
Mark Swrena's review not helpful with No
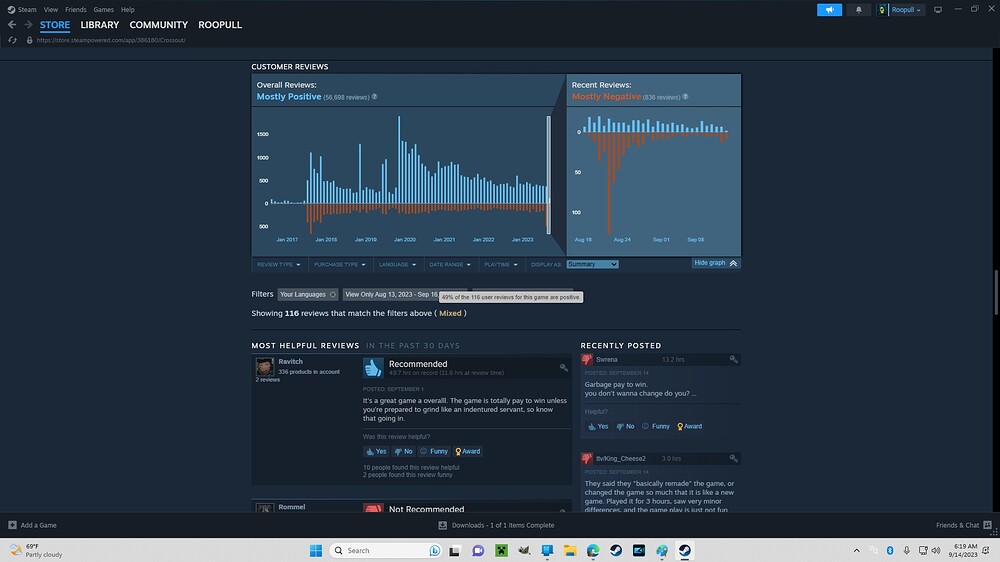[625, 426]
